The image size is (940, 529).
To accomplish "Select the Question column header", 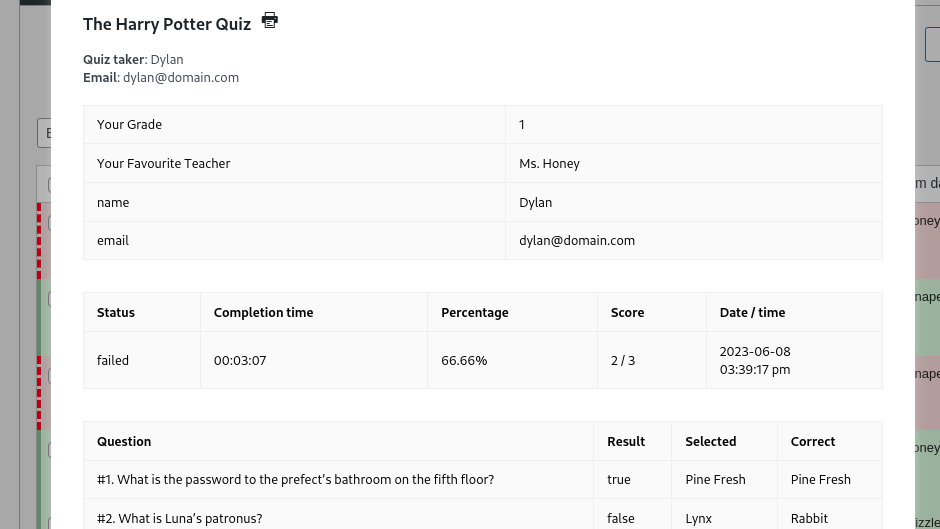I will coord(124,441).
